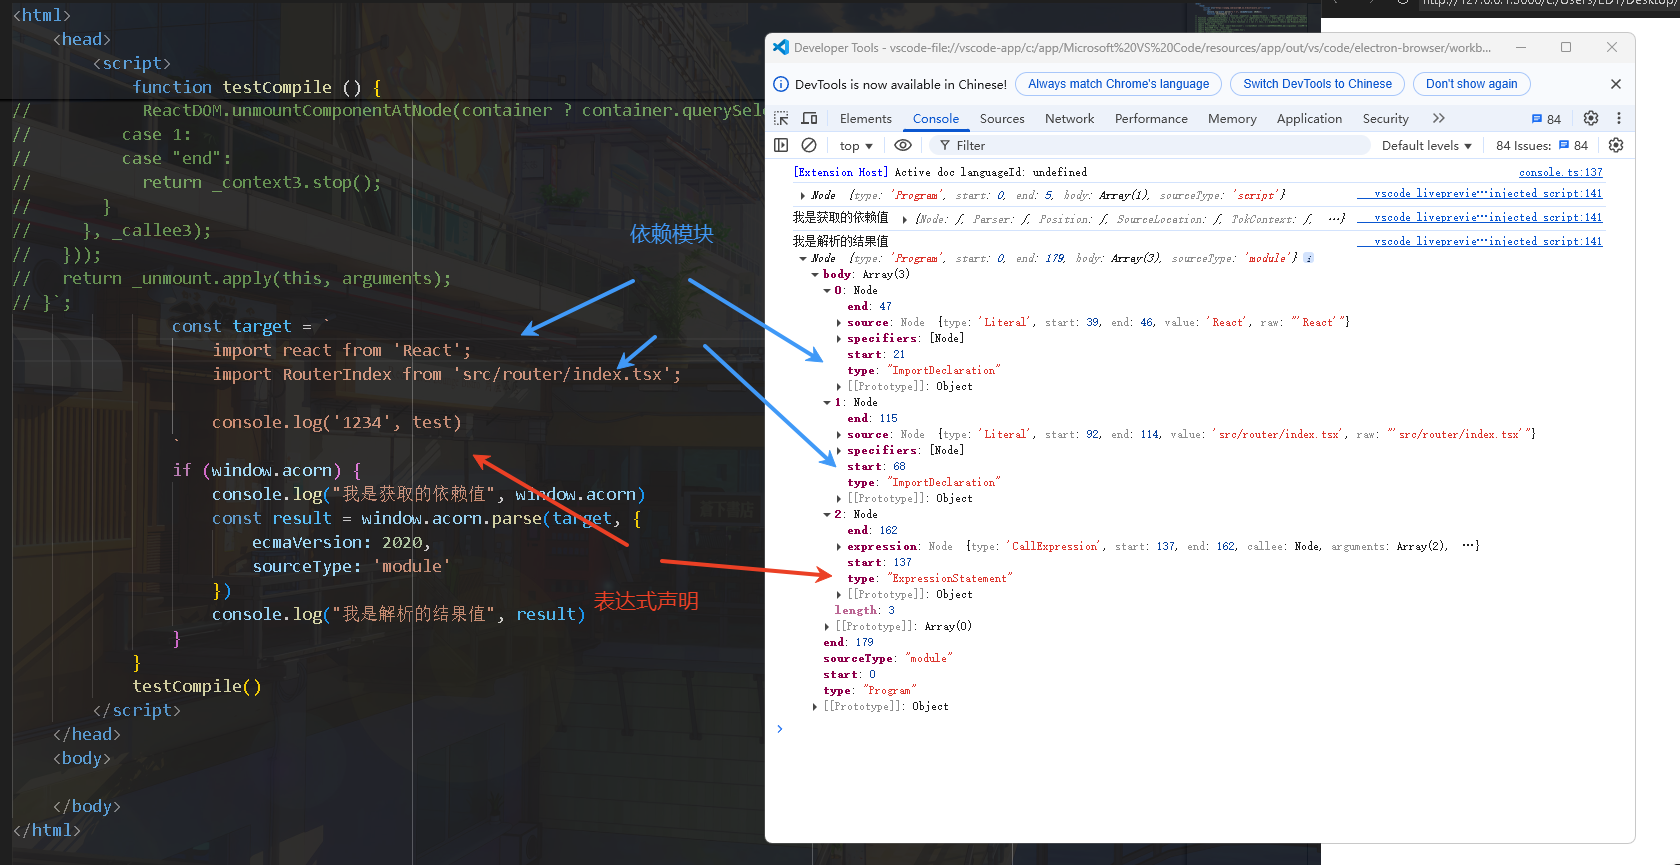1680x865 pixels.
Task: Click the 'import react from' code line
Action: [341, 350]
